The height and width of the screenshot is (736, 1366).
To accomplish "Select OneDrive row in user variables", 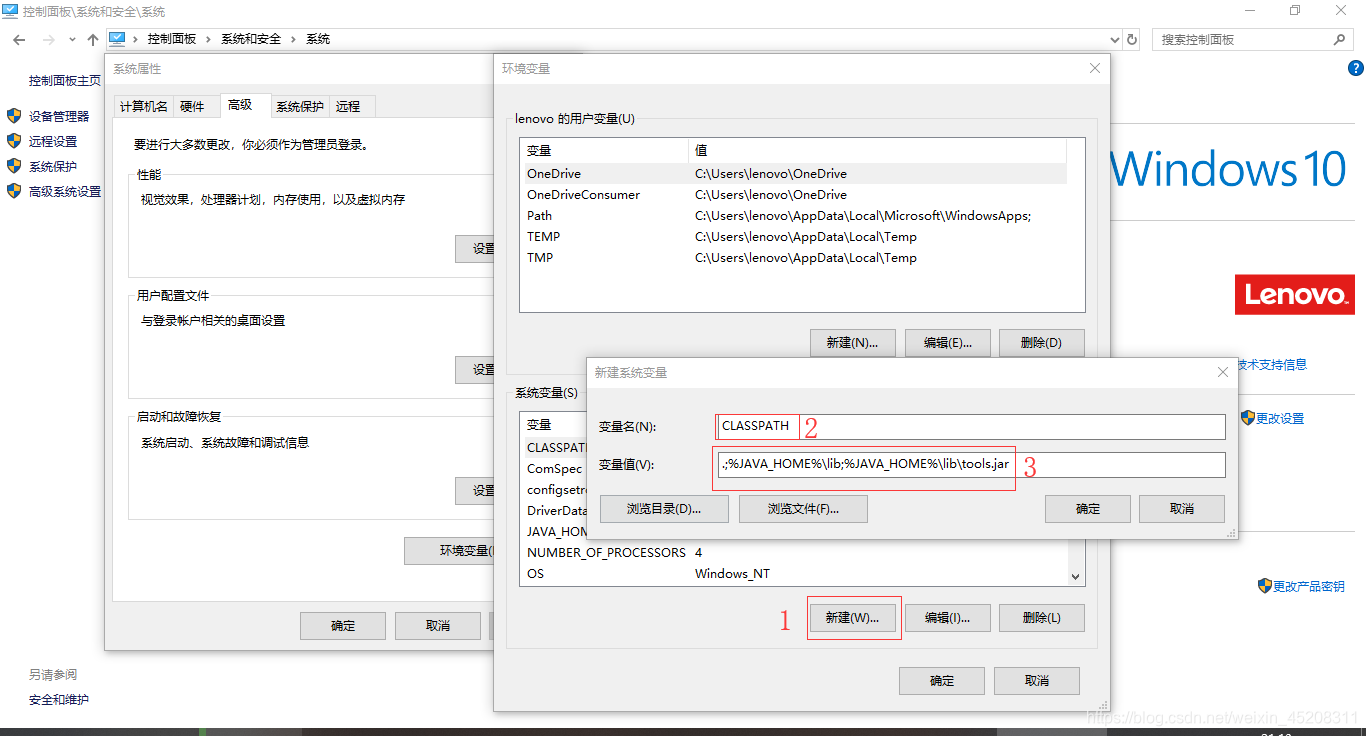I will tap(793, 173).
